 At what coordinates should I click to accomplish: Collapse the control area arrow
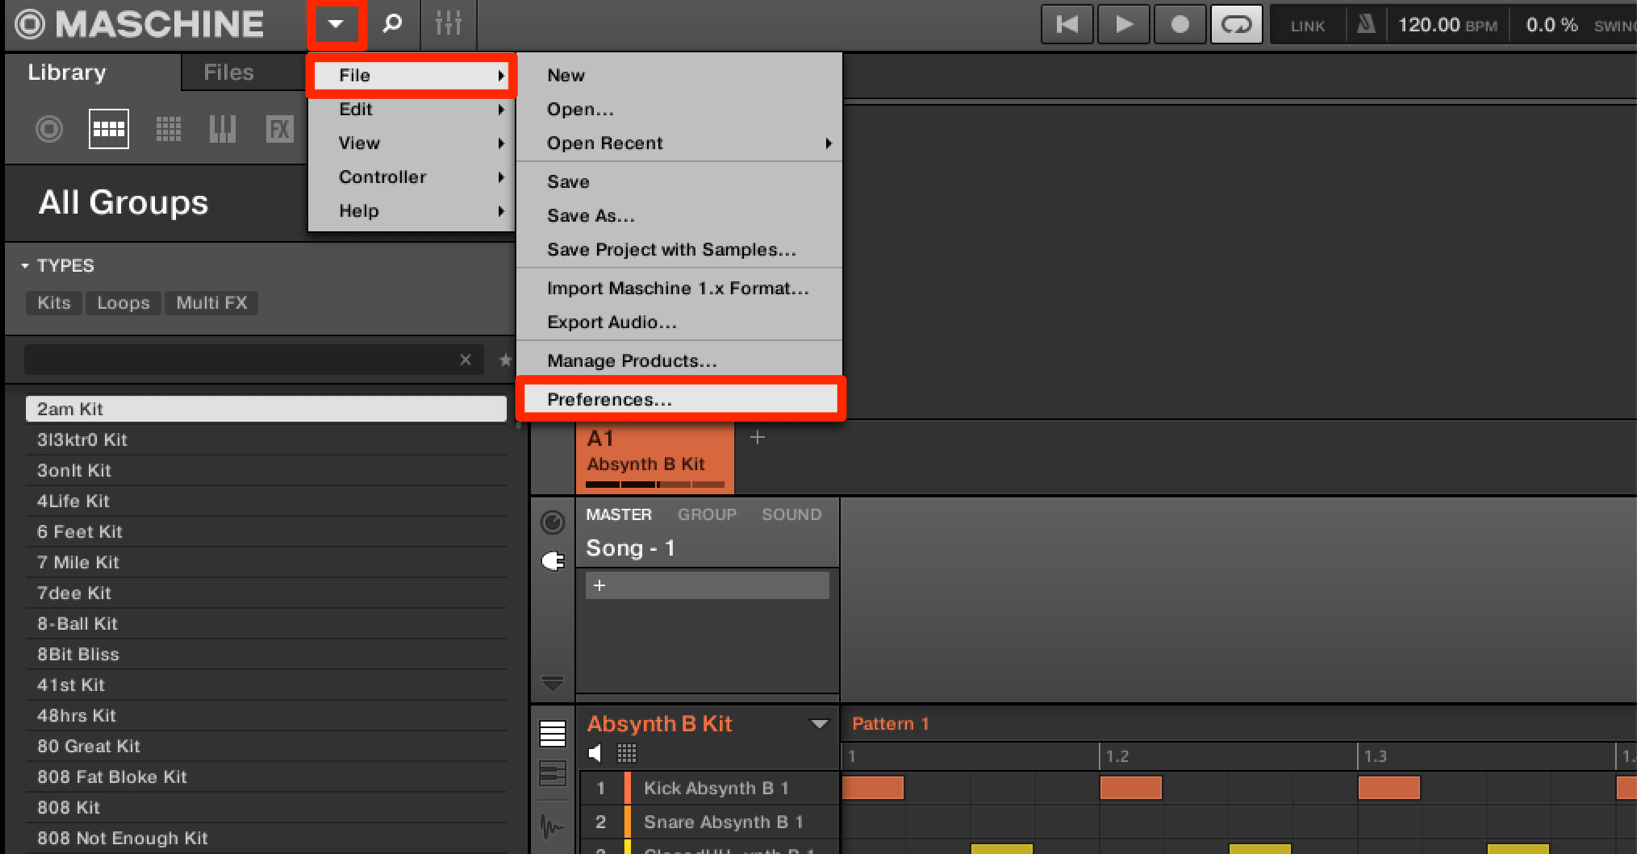pos(552,684)
